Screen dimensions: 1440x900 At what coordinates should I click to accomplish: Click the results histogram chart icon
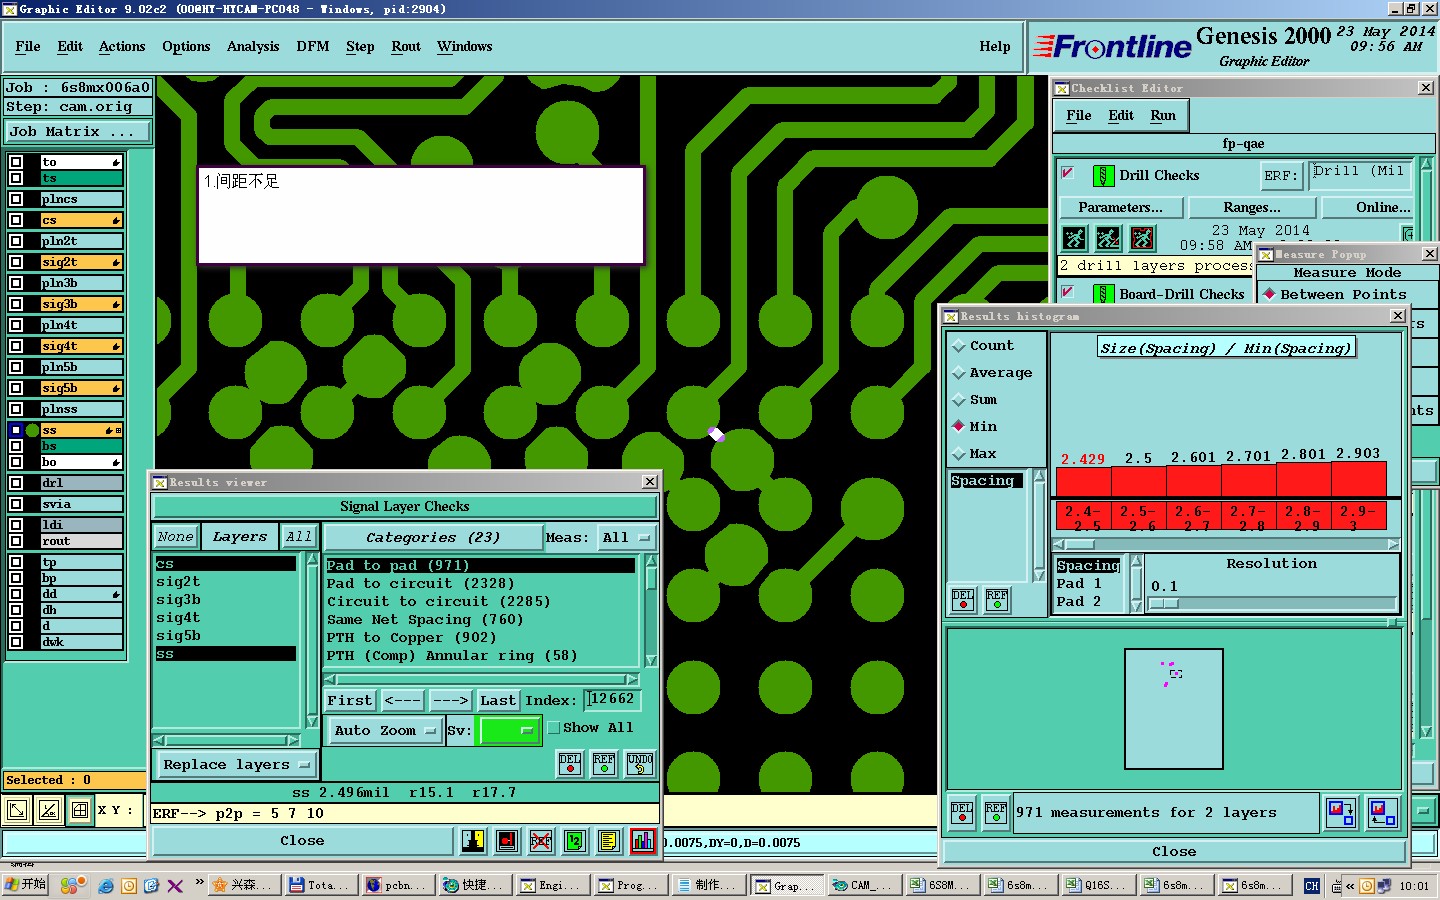point(642,841)
